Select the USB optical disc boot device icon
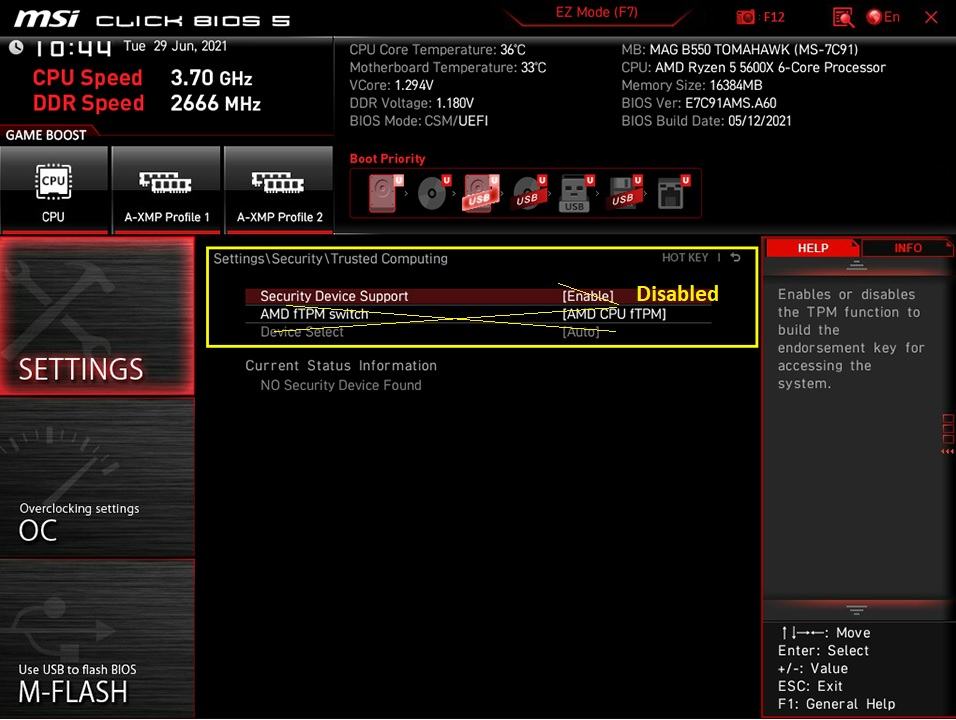The width and height of the screenshot is (956, 720). coord(529,193)
